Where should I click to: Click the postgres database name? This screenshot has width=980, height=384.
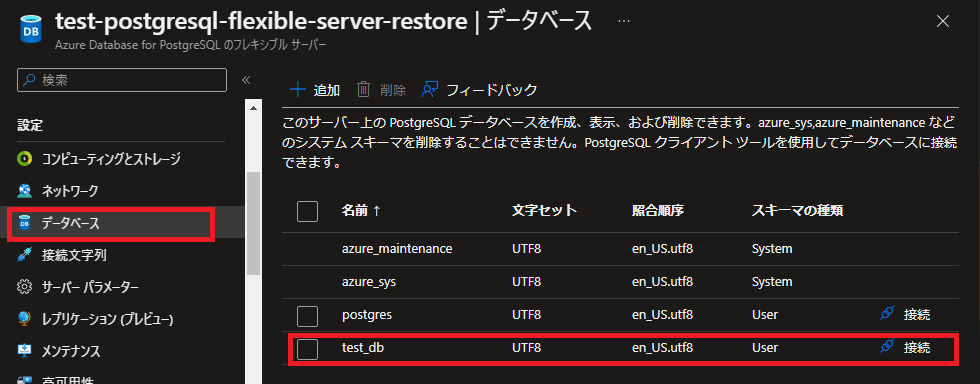click(x=367, y=315)
